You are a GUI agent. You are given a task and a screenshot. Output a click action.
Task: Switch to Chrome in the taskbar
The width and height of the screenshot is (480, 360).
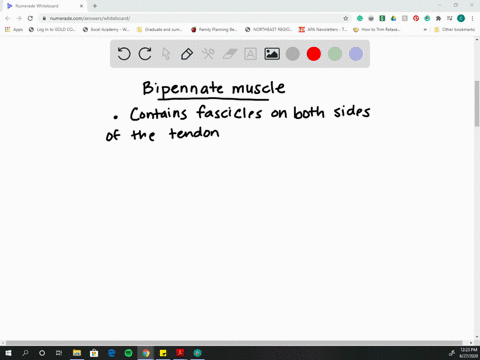tap(146, 353)
